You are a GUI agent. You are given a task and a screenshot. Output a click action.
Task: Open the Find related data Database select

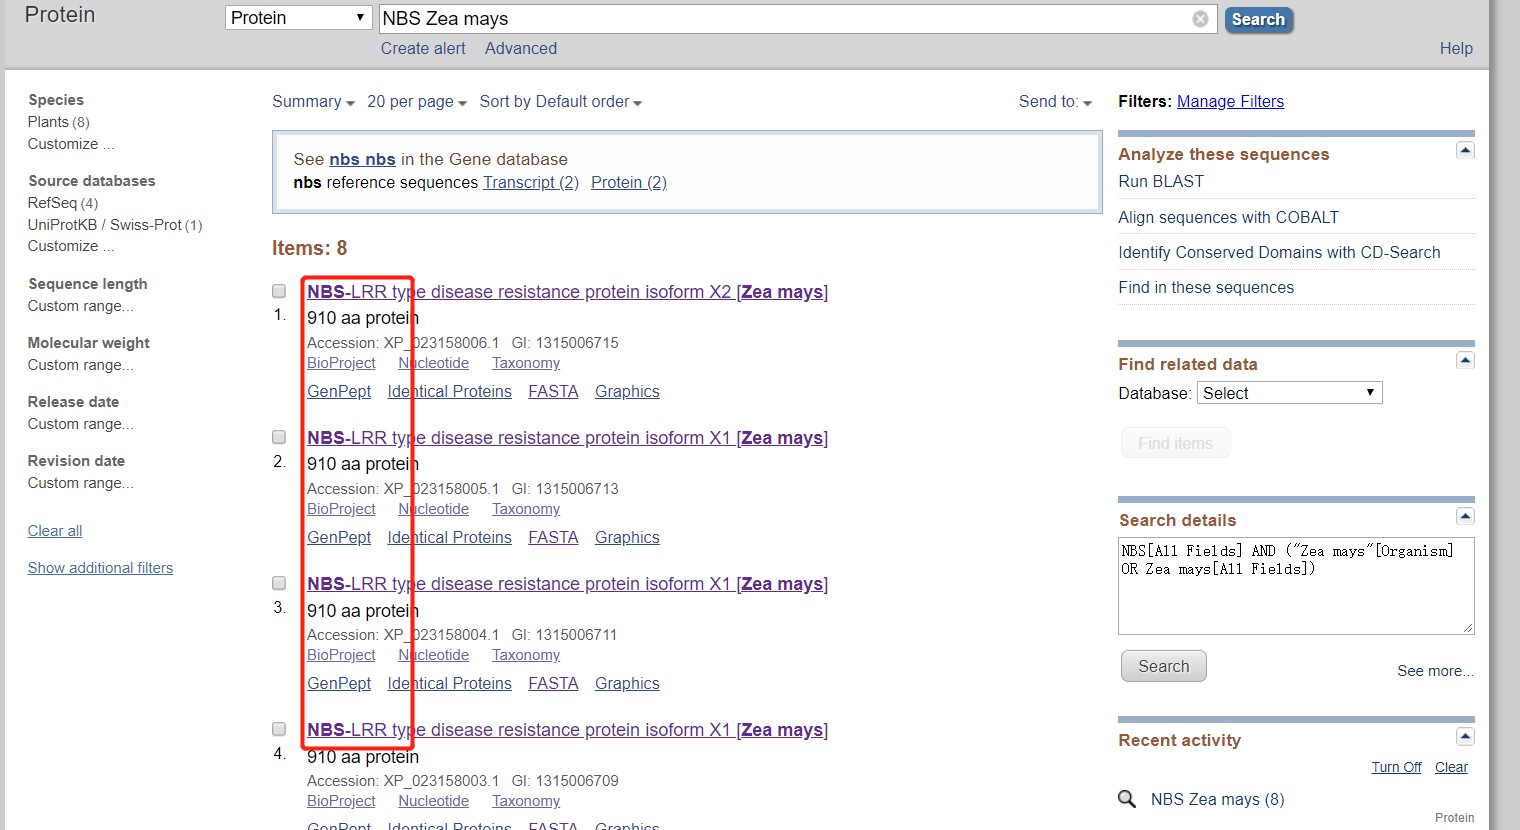click(x=1289, y=393)
